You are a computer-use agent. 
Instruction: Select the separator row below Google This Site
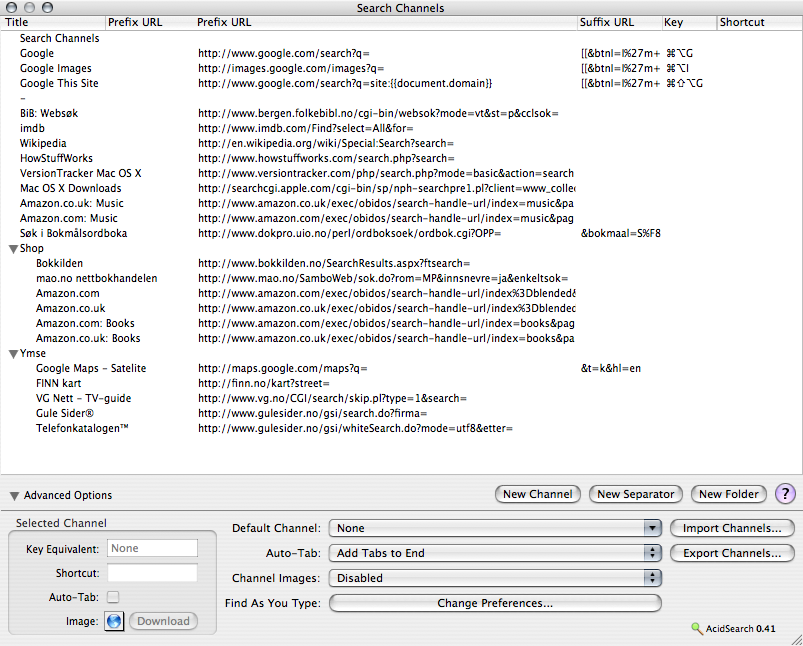[x=23, y=98]
